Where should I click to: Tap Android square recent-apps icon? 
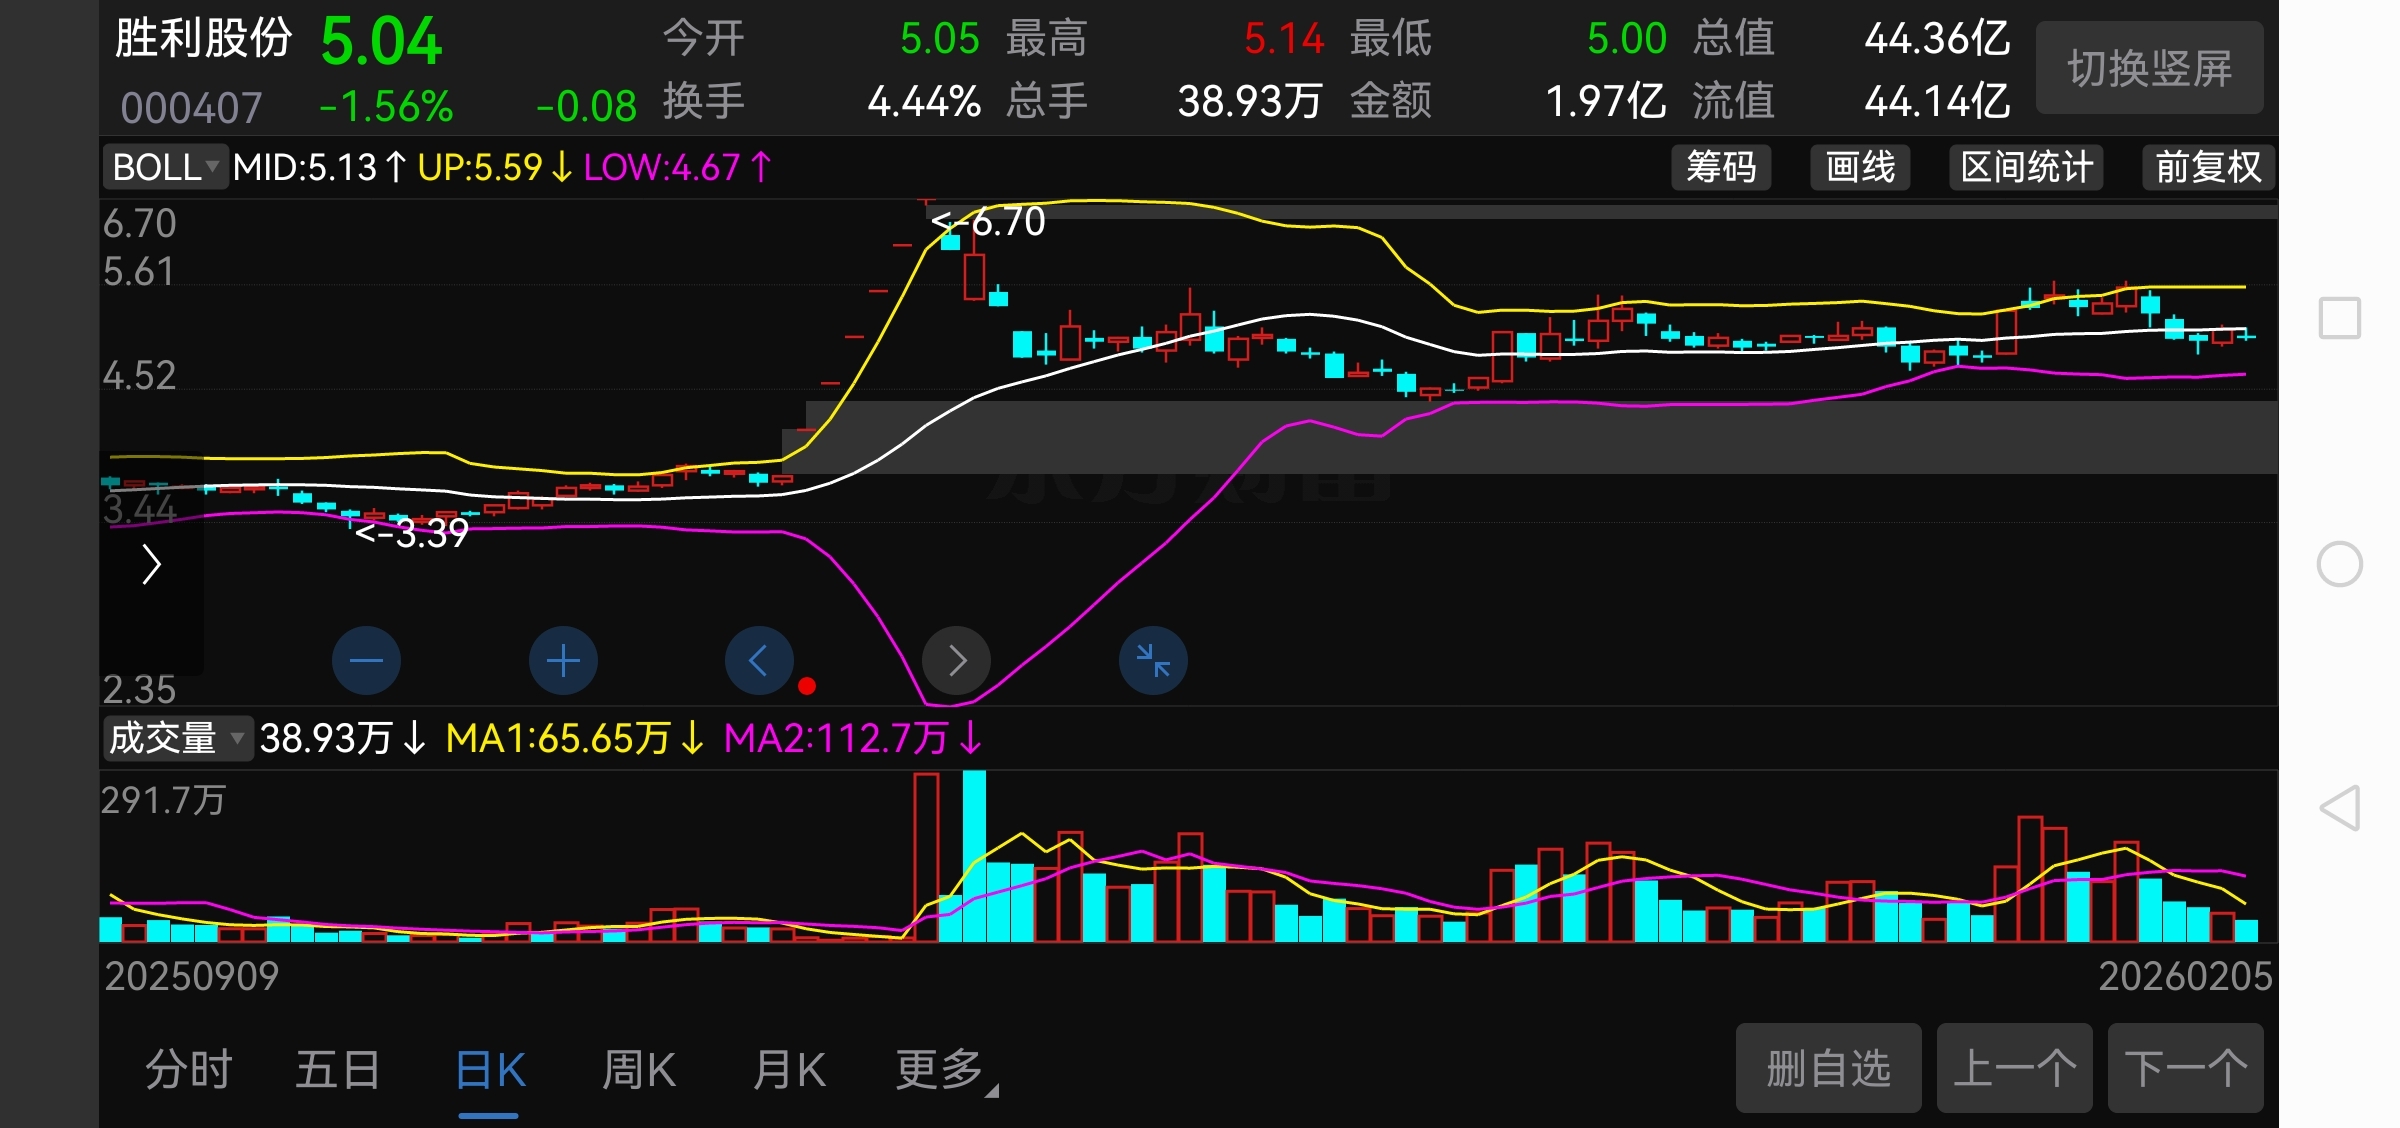[2339, 318]
